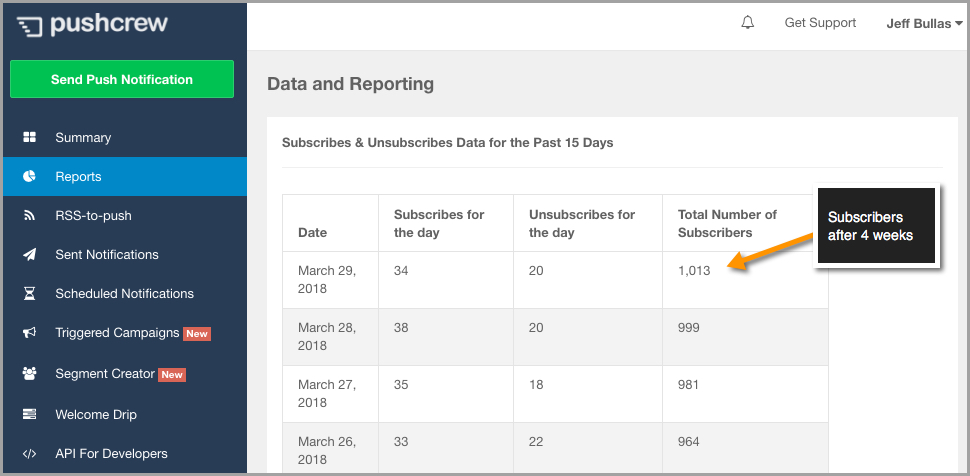The width and height of the screenshot is (970, 476).
Task: Open the Get Support link
Action: pyautogui.click(x=820, y=23)
